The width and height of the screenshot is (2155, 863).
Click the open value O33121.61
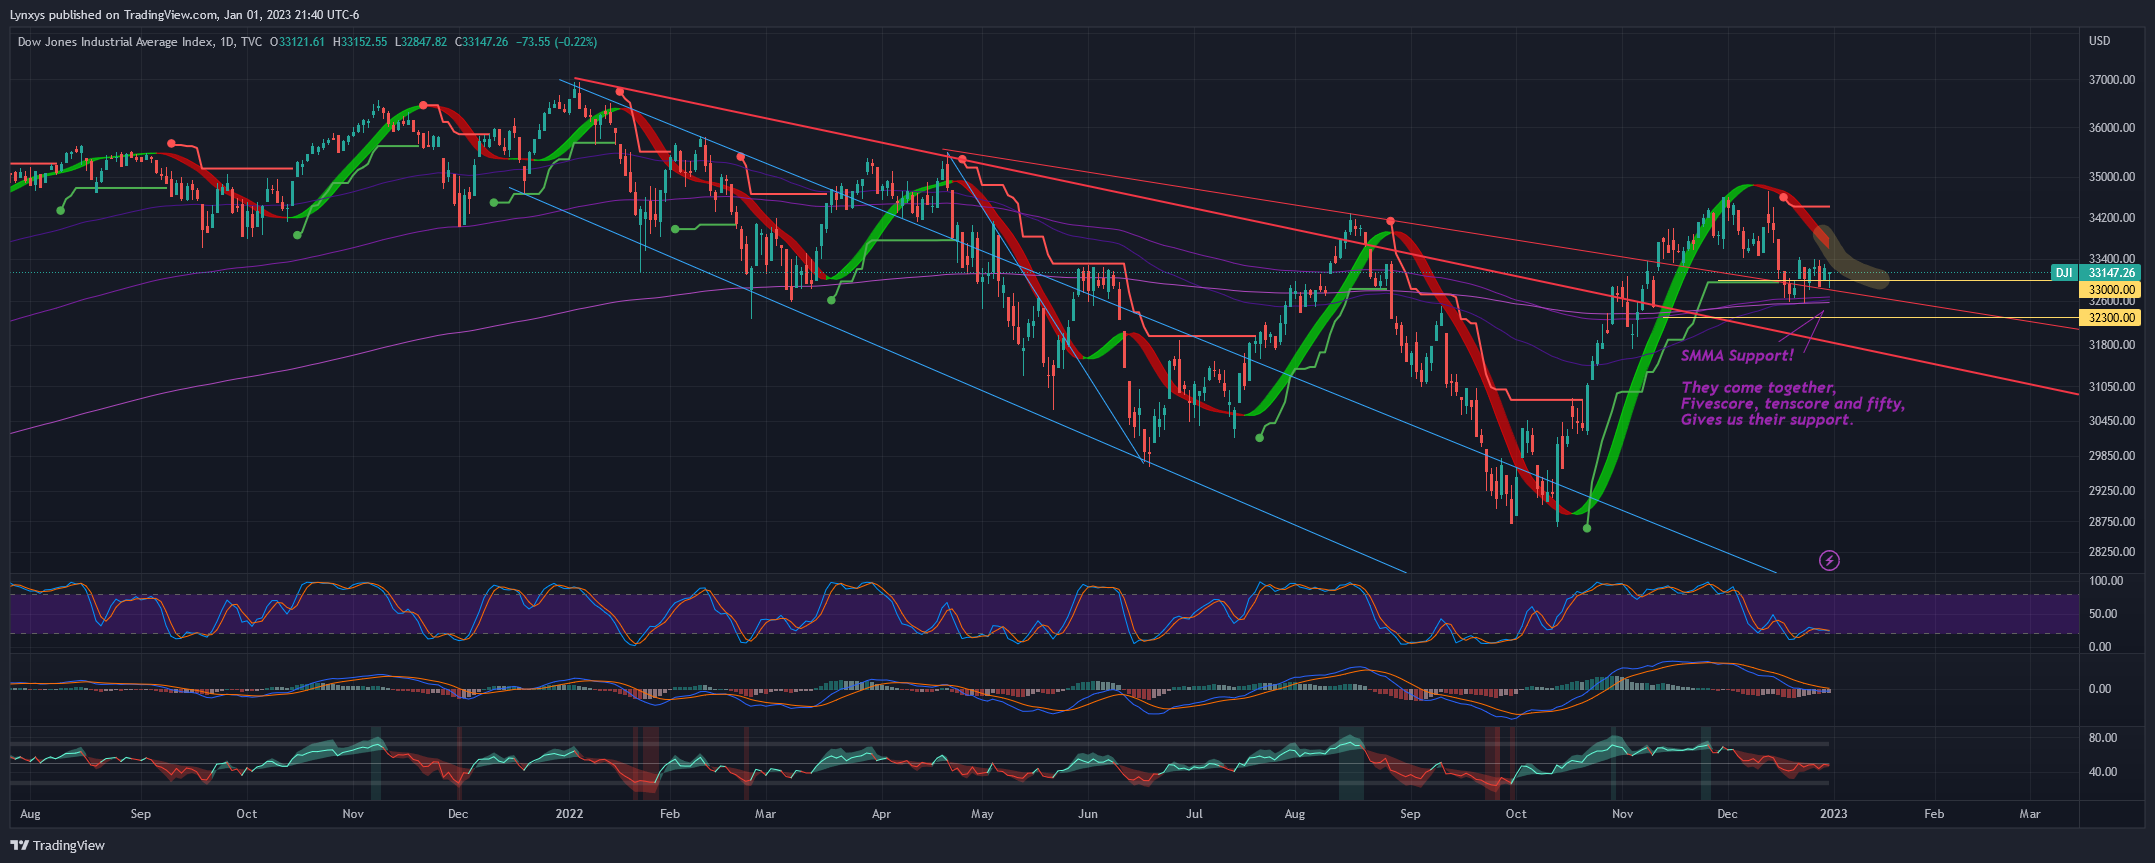pyautogui.click(x=298, y=42)
